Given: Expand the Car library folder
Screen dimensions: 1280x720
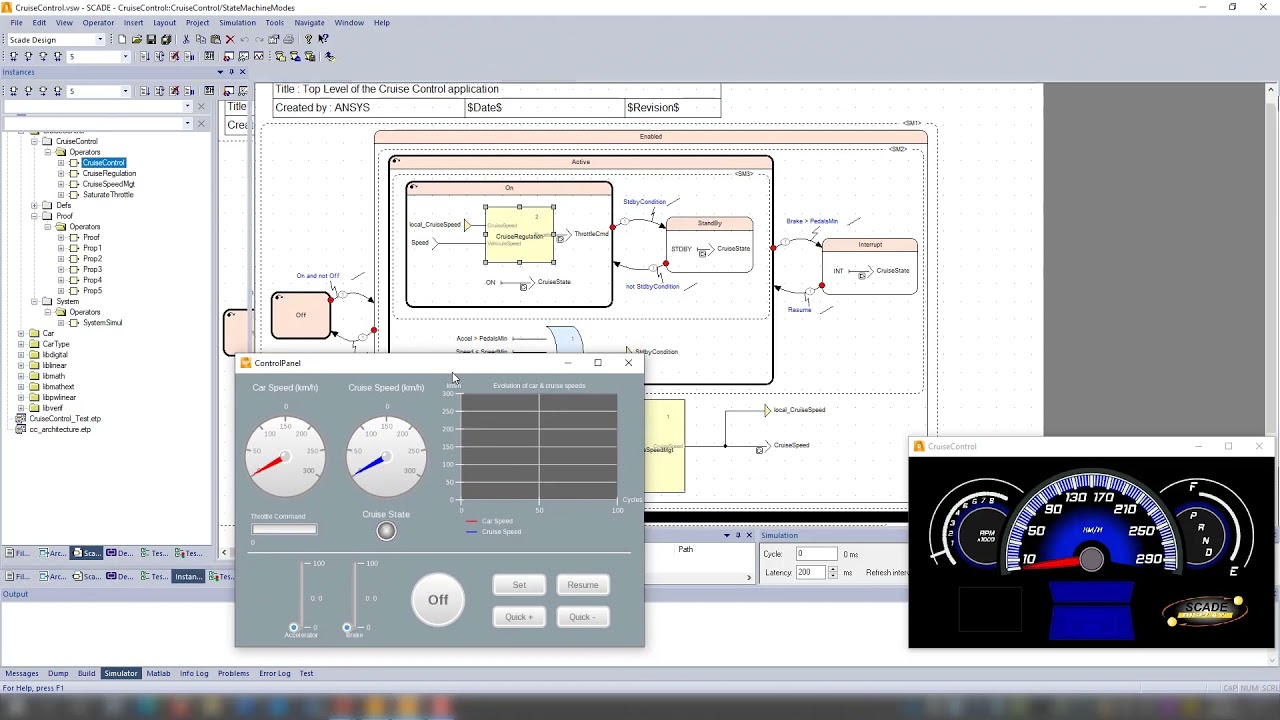Looking at the screenshot, I should (x=21, y=333).
